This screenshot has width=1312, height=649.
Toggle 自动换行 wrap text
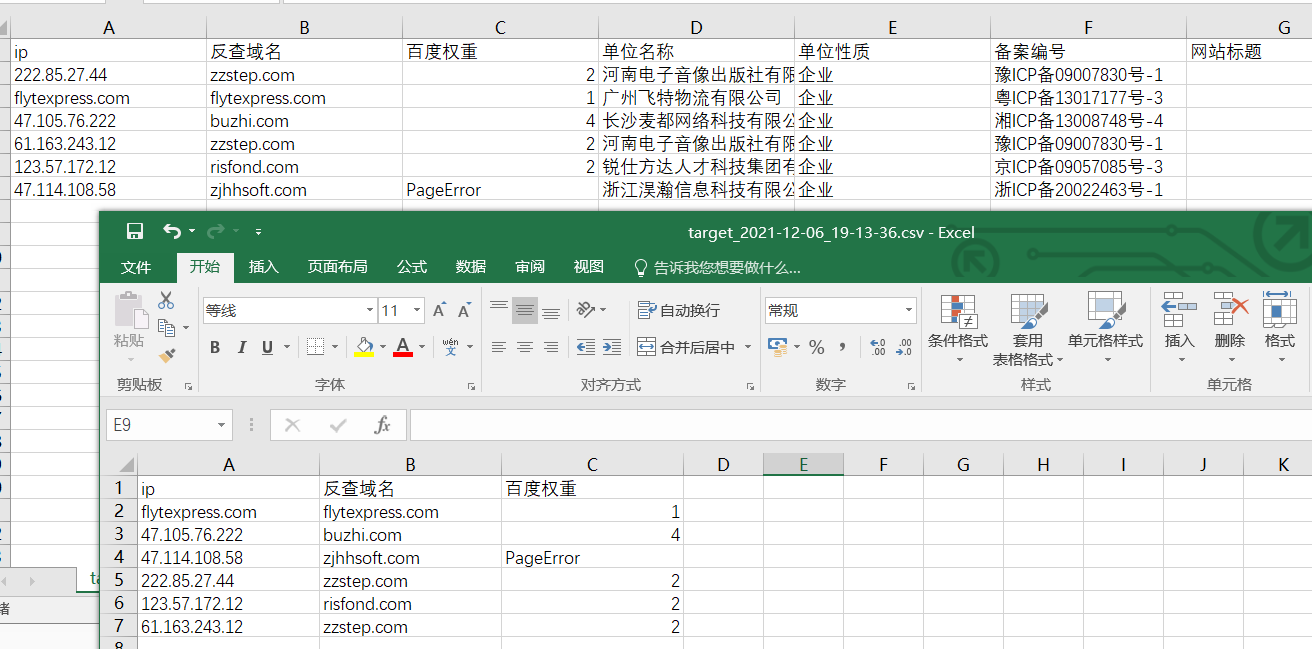coord(679,311)
